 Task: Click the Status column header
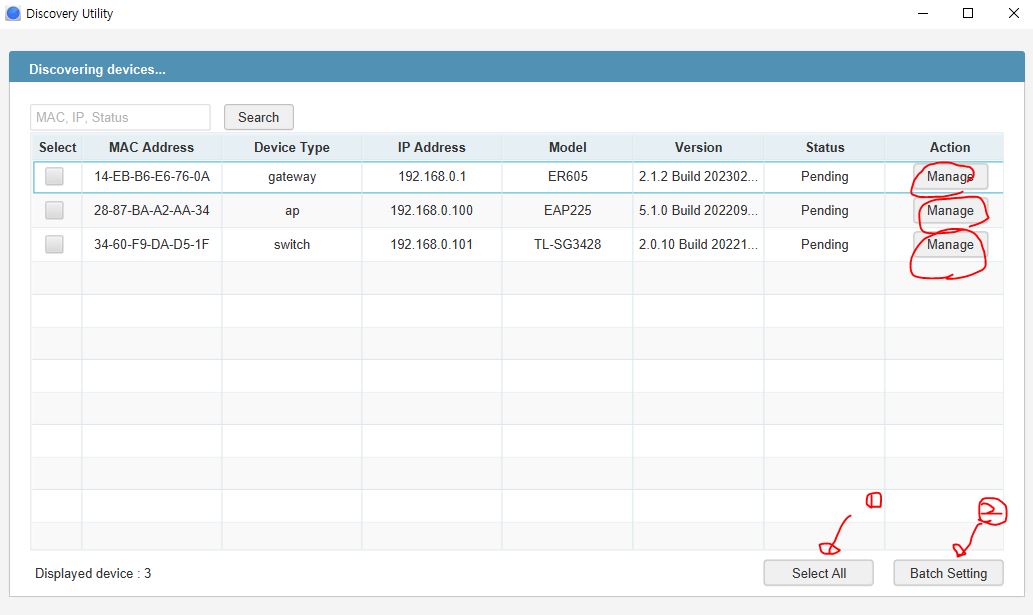click(825, 147)
